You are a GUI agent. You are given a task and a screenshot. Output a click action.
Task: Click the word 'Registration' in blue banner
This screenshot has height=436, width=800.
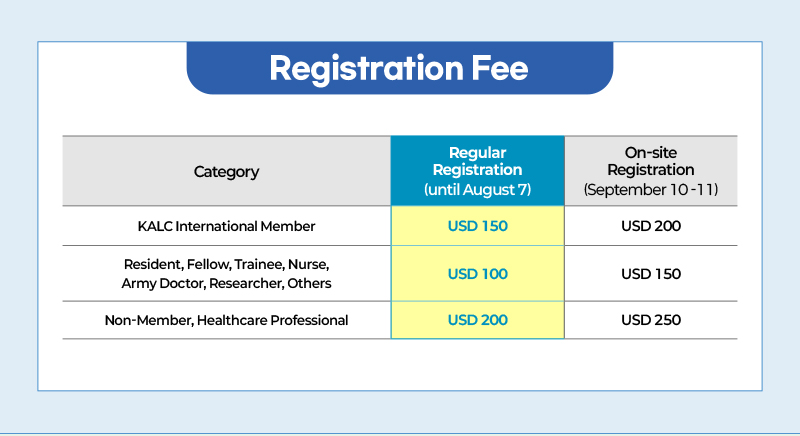click(366, 69)
